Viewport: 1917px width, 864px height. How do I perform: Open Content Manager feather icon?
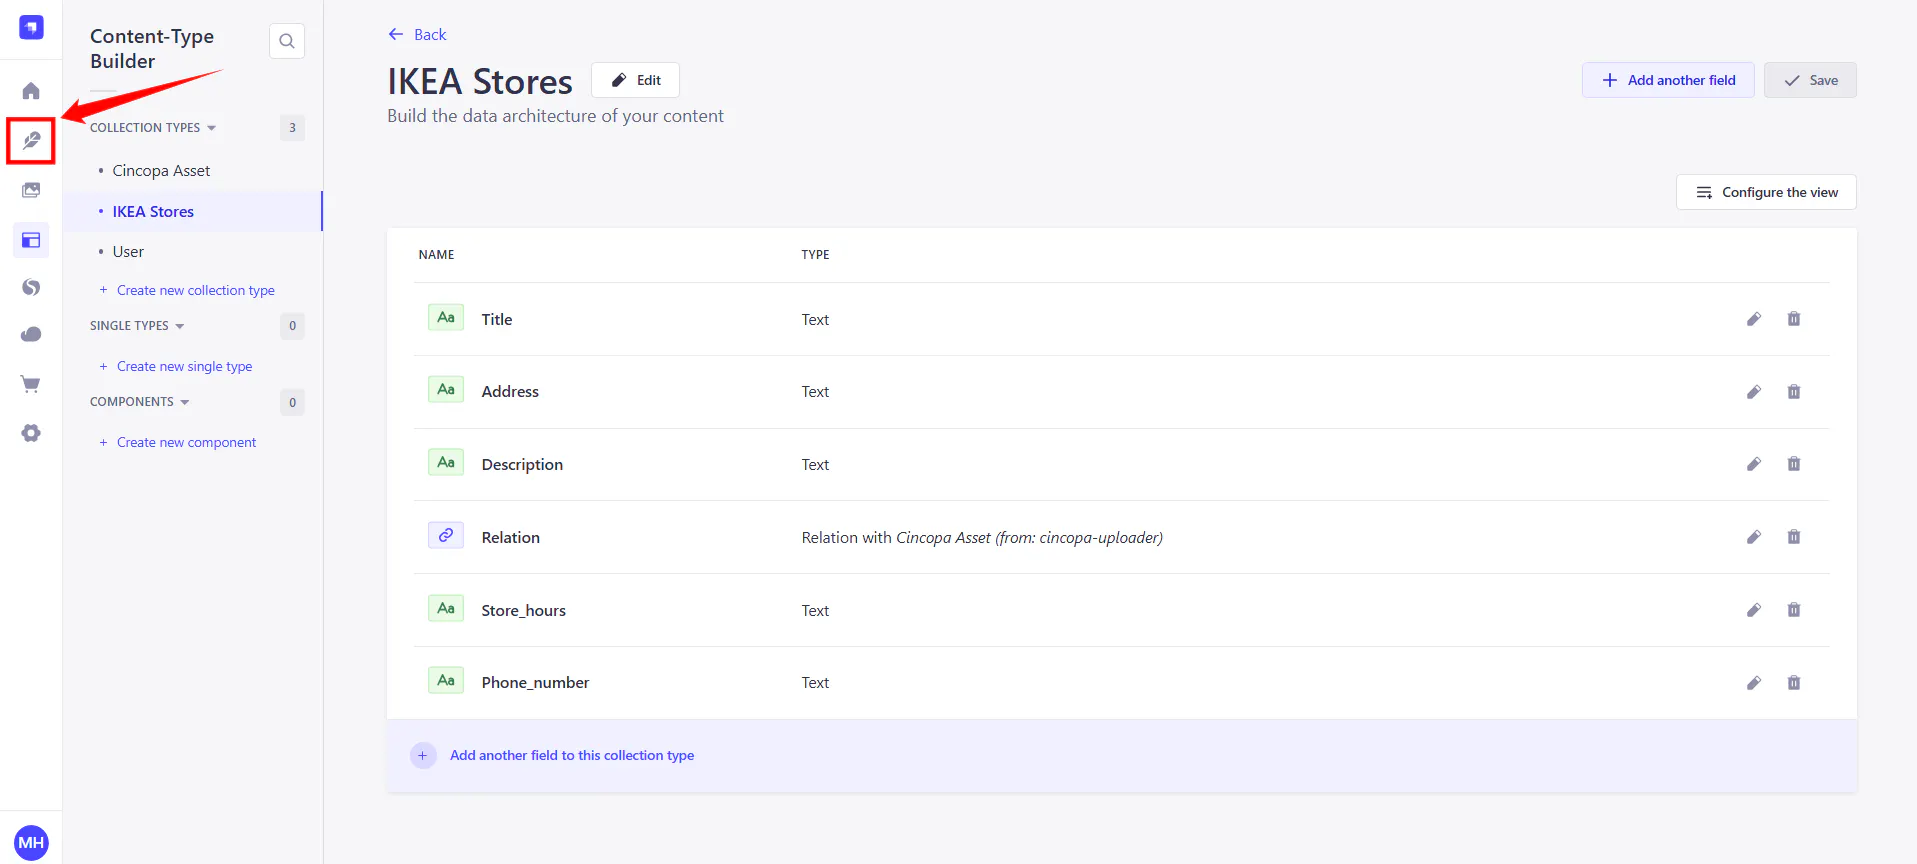coord(31,140)
